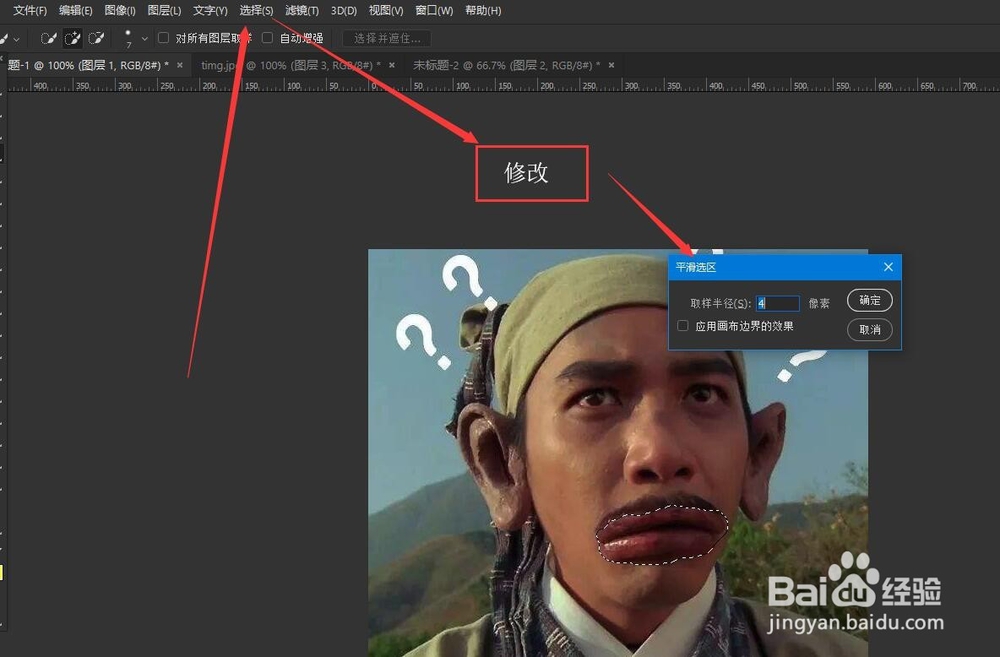Close the timg.jpg document tab

tap(392, 65)
